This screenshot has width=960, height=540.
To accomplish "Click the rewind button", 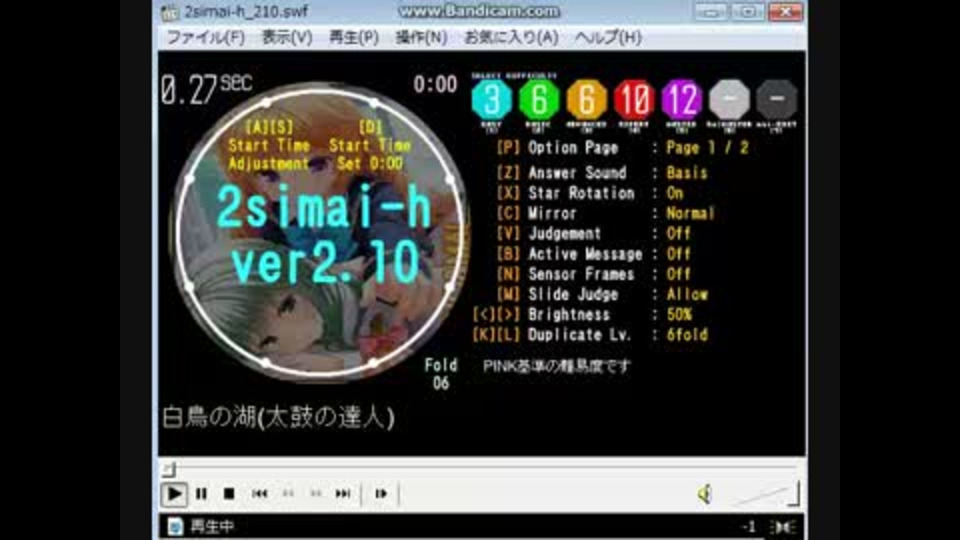I will coord(288,493).
